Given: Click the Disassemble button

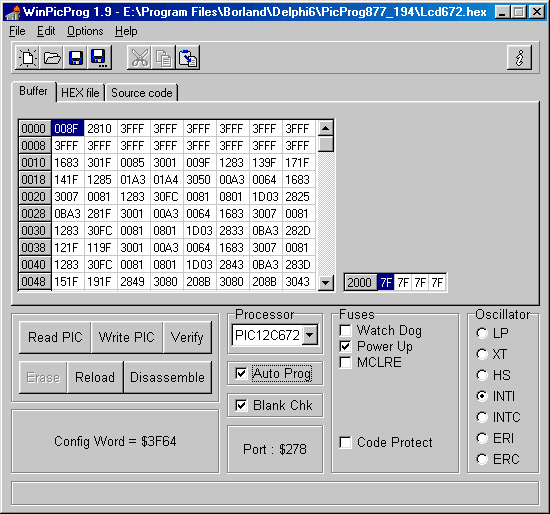Looking at the screenshot, I should pos(167,377).
